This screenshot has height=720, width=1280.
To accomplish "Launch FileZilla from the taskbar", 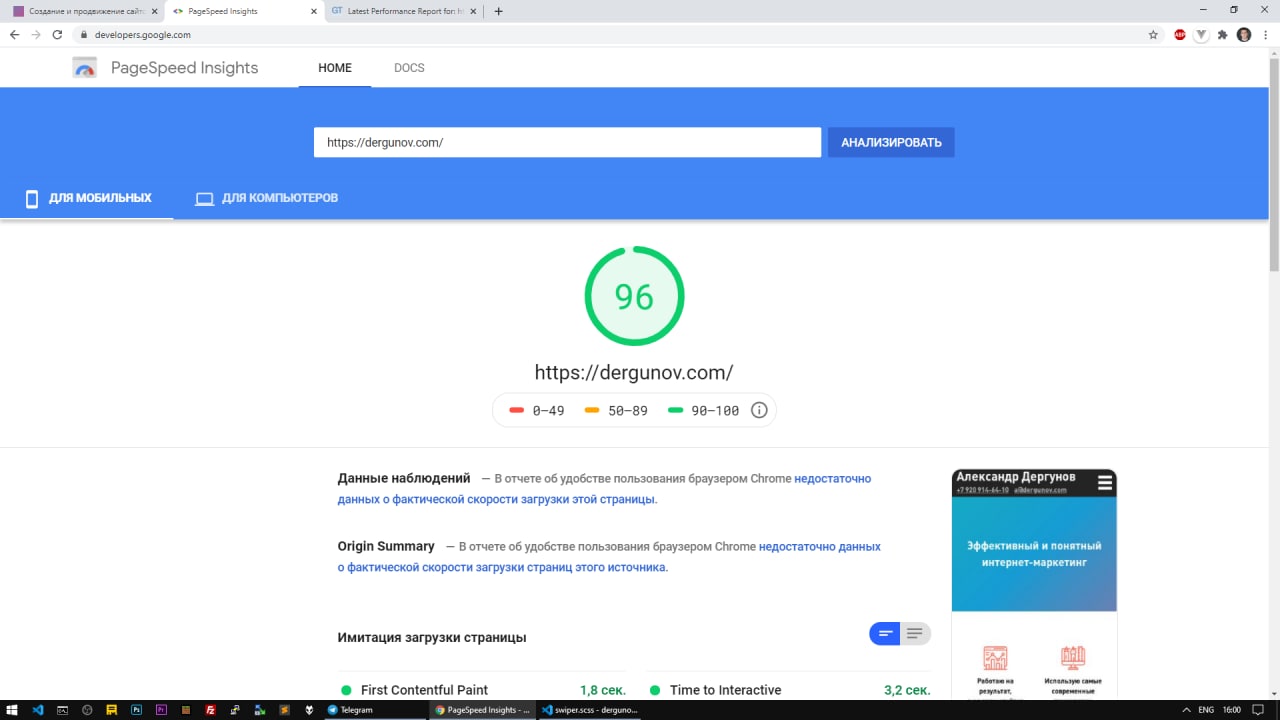I will pyautogui.click(x=211, y=710).
